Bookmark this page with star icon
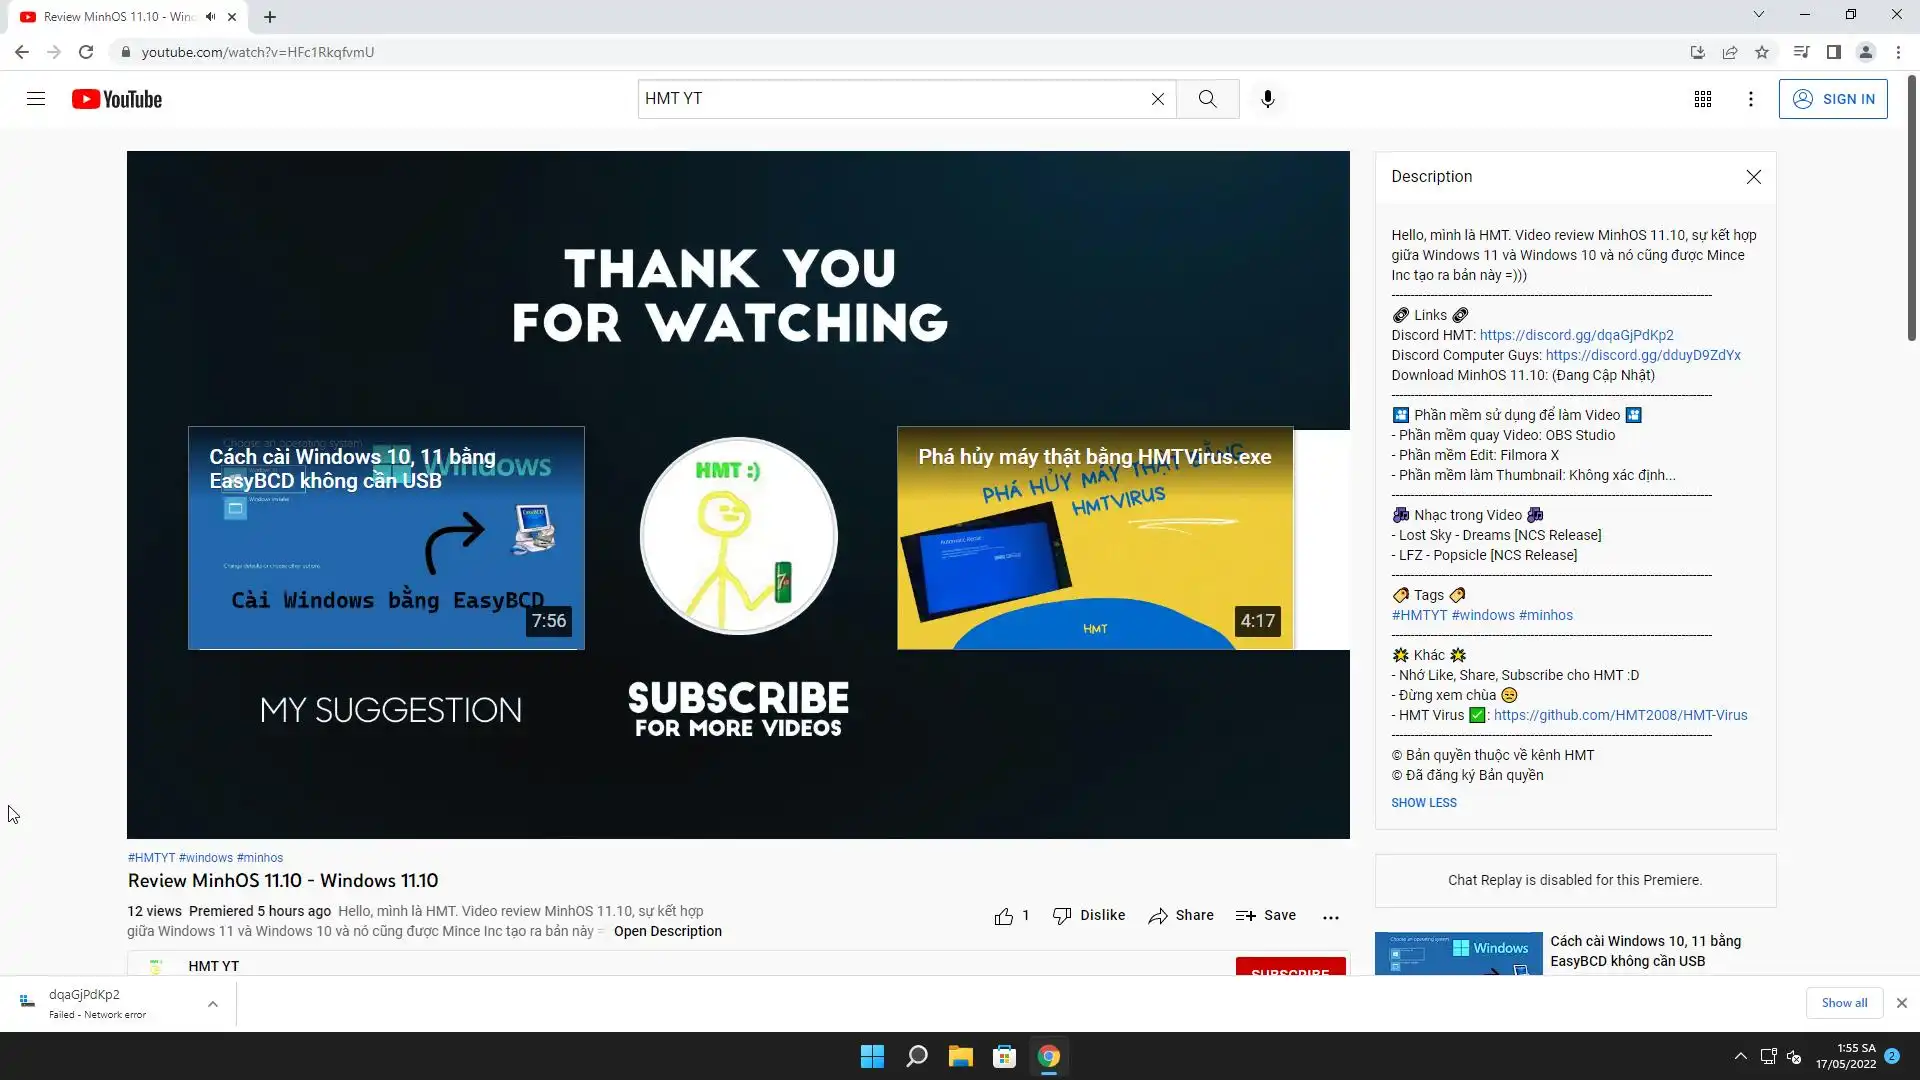The width and height of the screenshot is (1920, 1080). point(1762,52)
